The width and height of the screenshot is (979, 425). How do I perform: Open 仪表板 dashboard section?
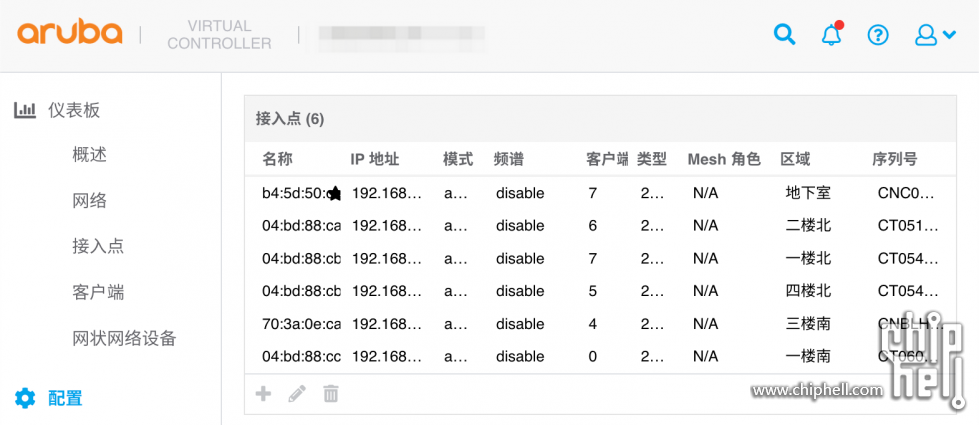coord(74,110)
